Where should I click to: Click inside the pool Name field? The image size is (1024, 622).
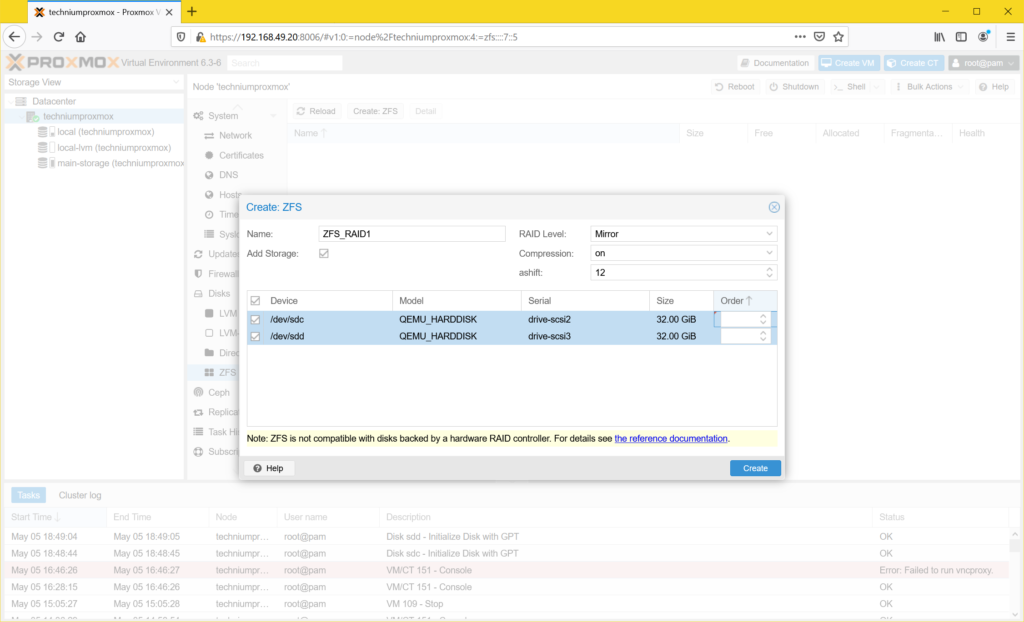pos(410,233)
